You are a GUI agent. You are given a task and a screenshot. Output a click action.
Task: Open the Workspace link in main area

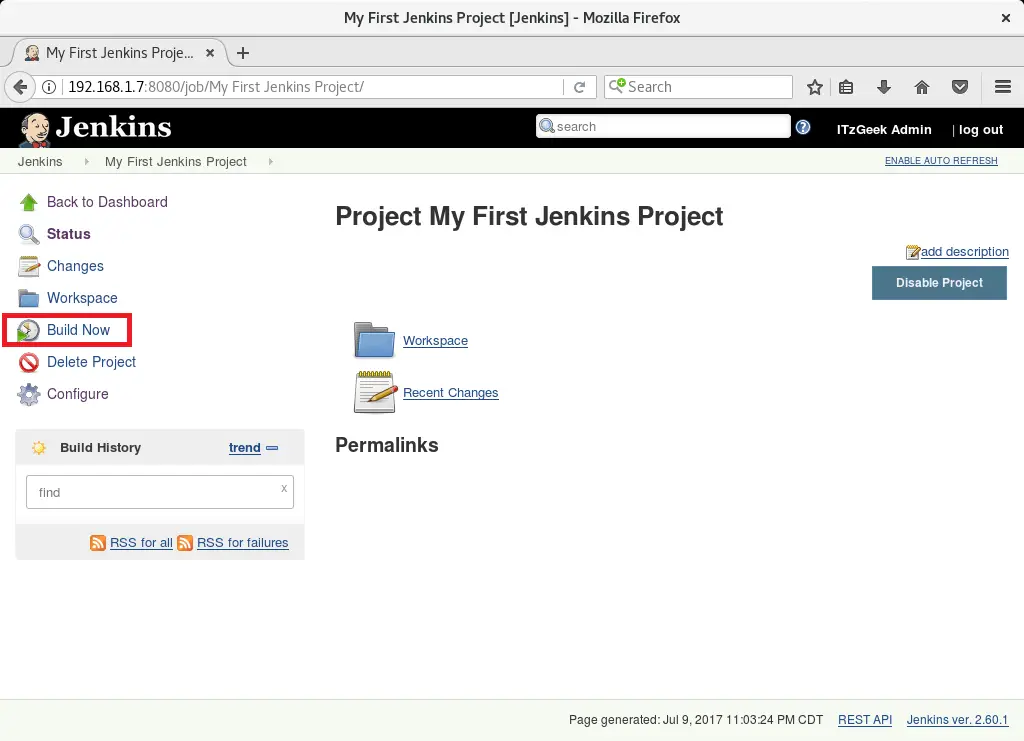tap(435, 341)
